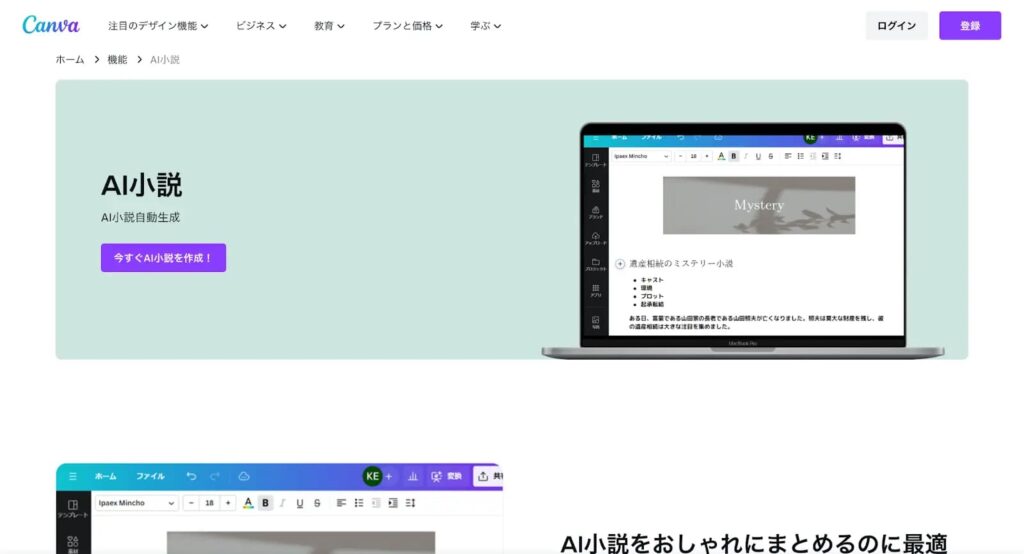Click the cloud save icon in lower editor preview
This screenshot has height=554, width=1024.
point(244,476)
